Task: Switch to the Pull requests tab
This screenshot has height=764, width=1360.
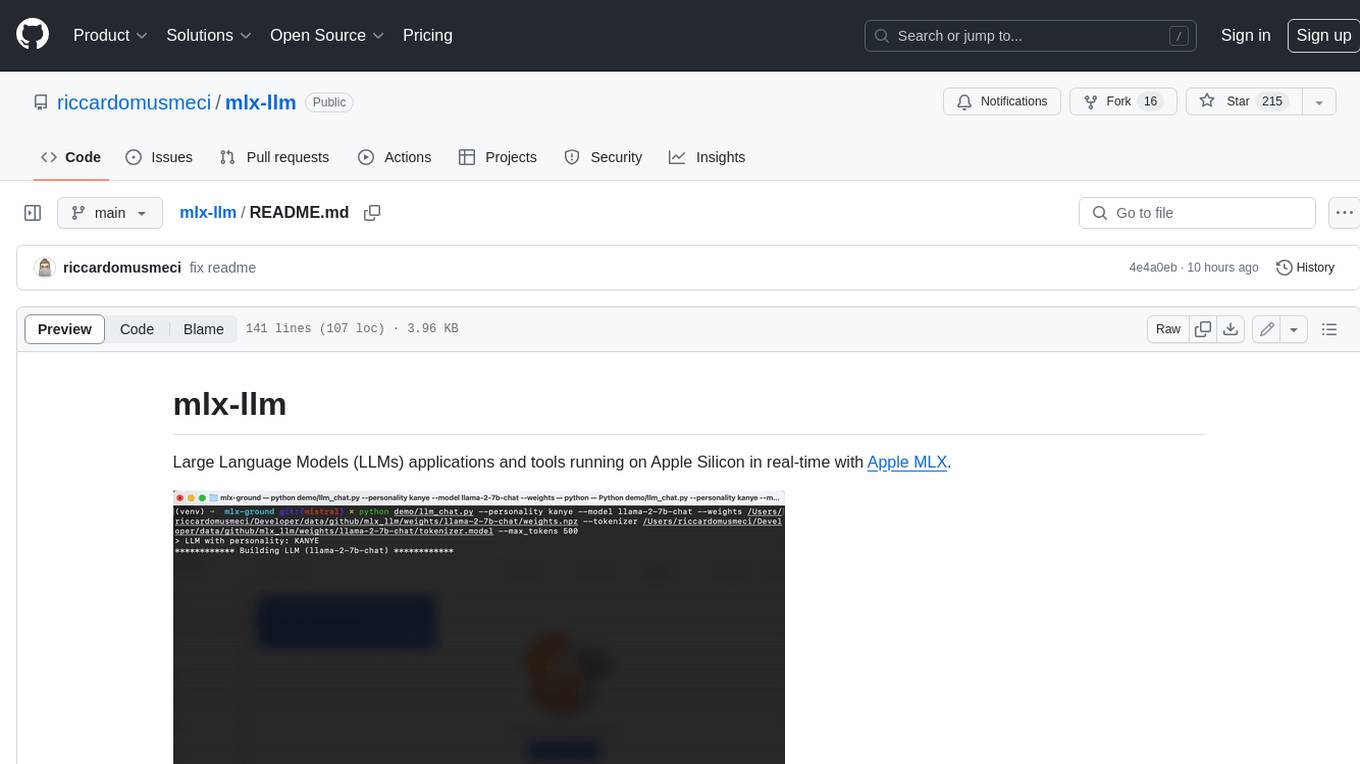Action: point(274,157)
